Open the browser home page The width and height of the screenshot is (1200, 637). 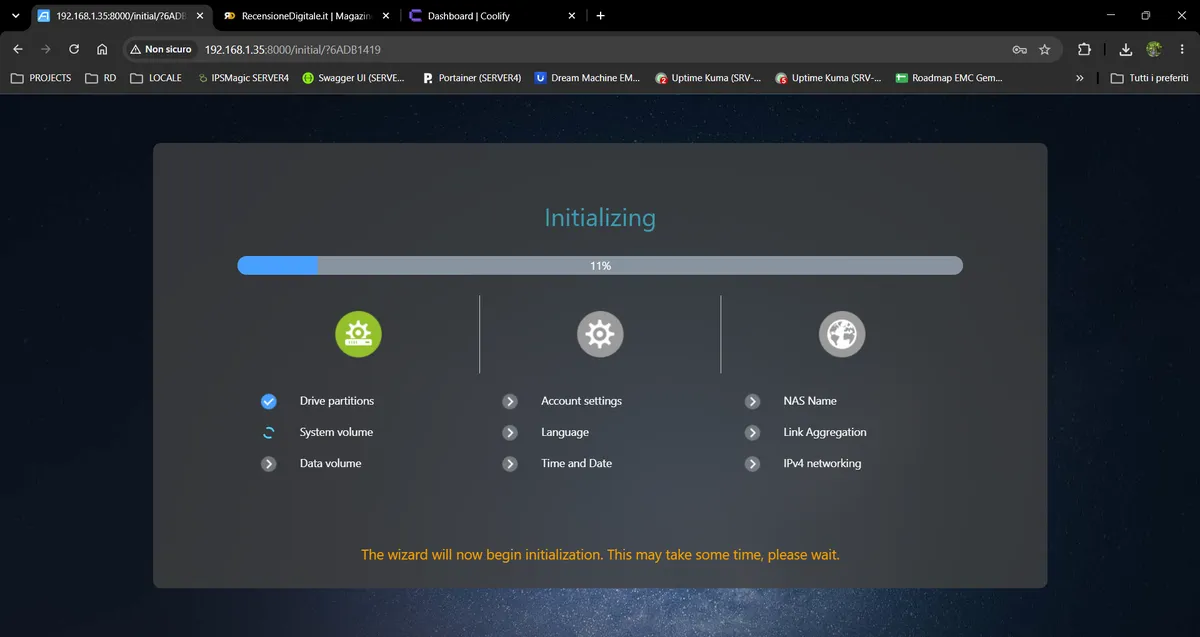pos(102,49)
